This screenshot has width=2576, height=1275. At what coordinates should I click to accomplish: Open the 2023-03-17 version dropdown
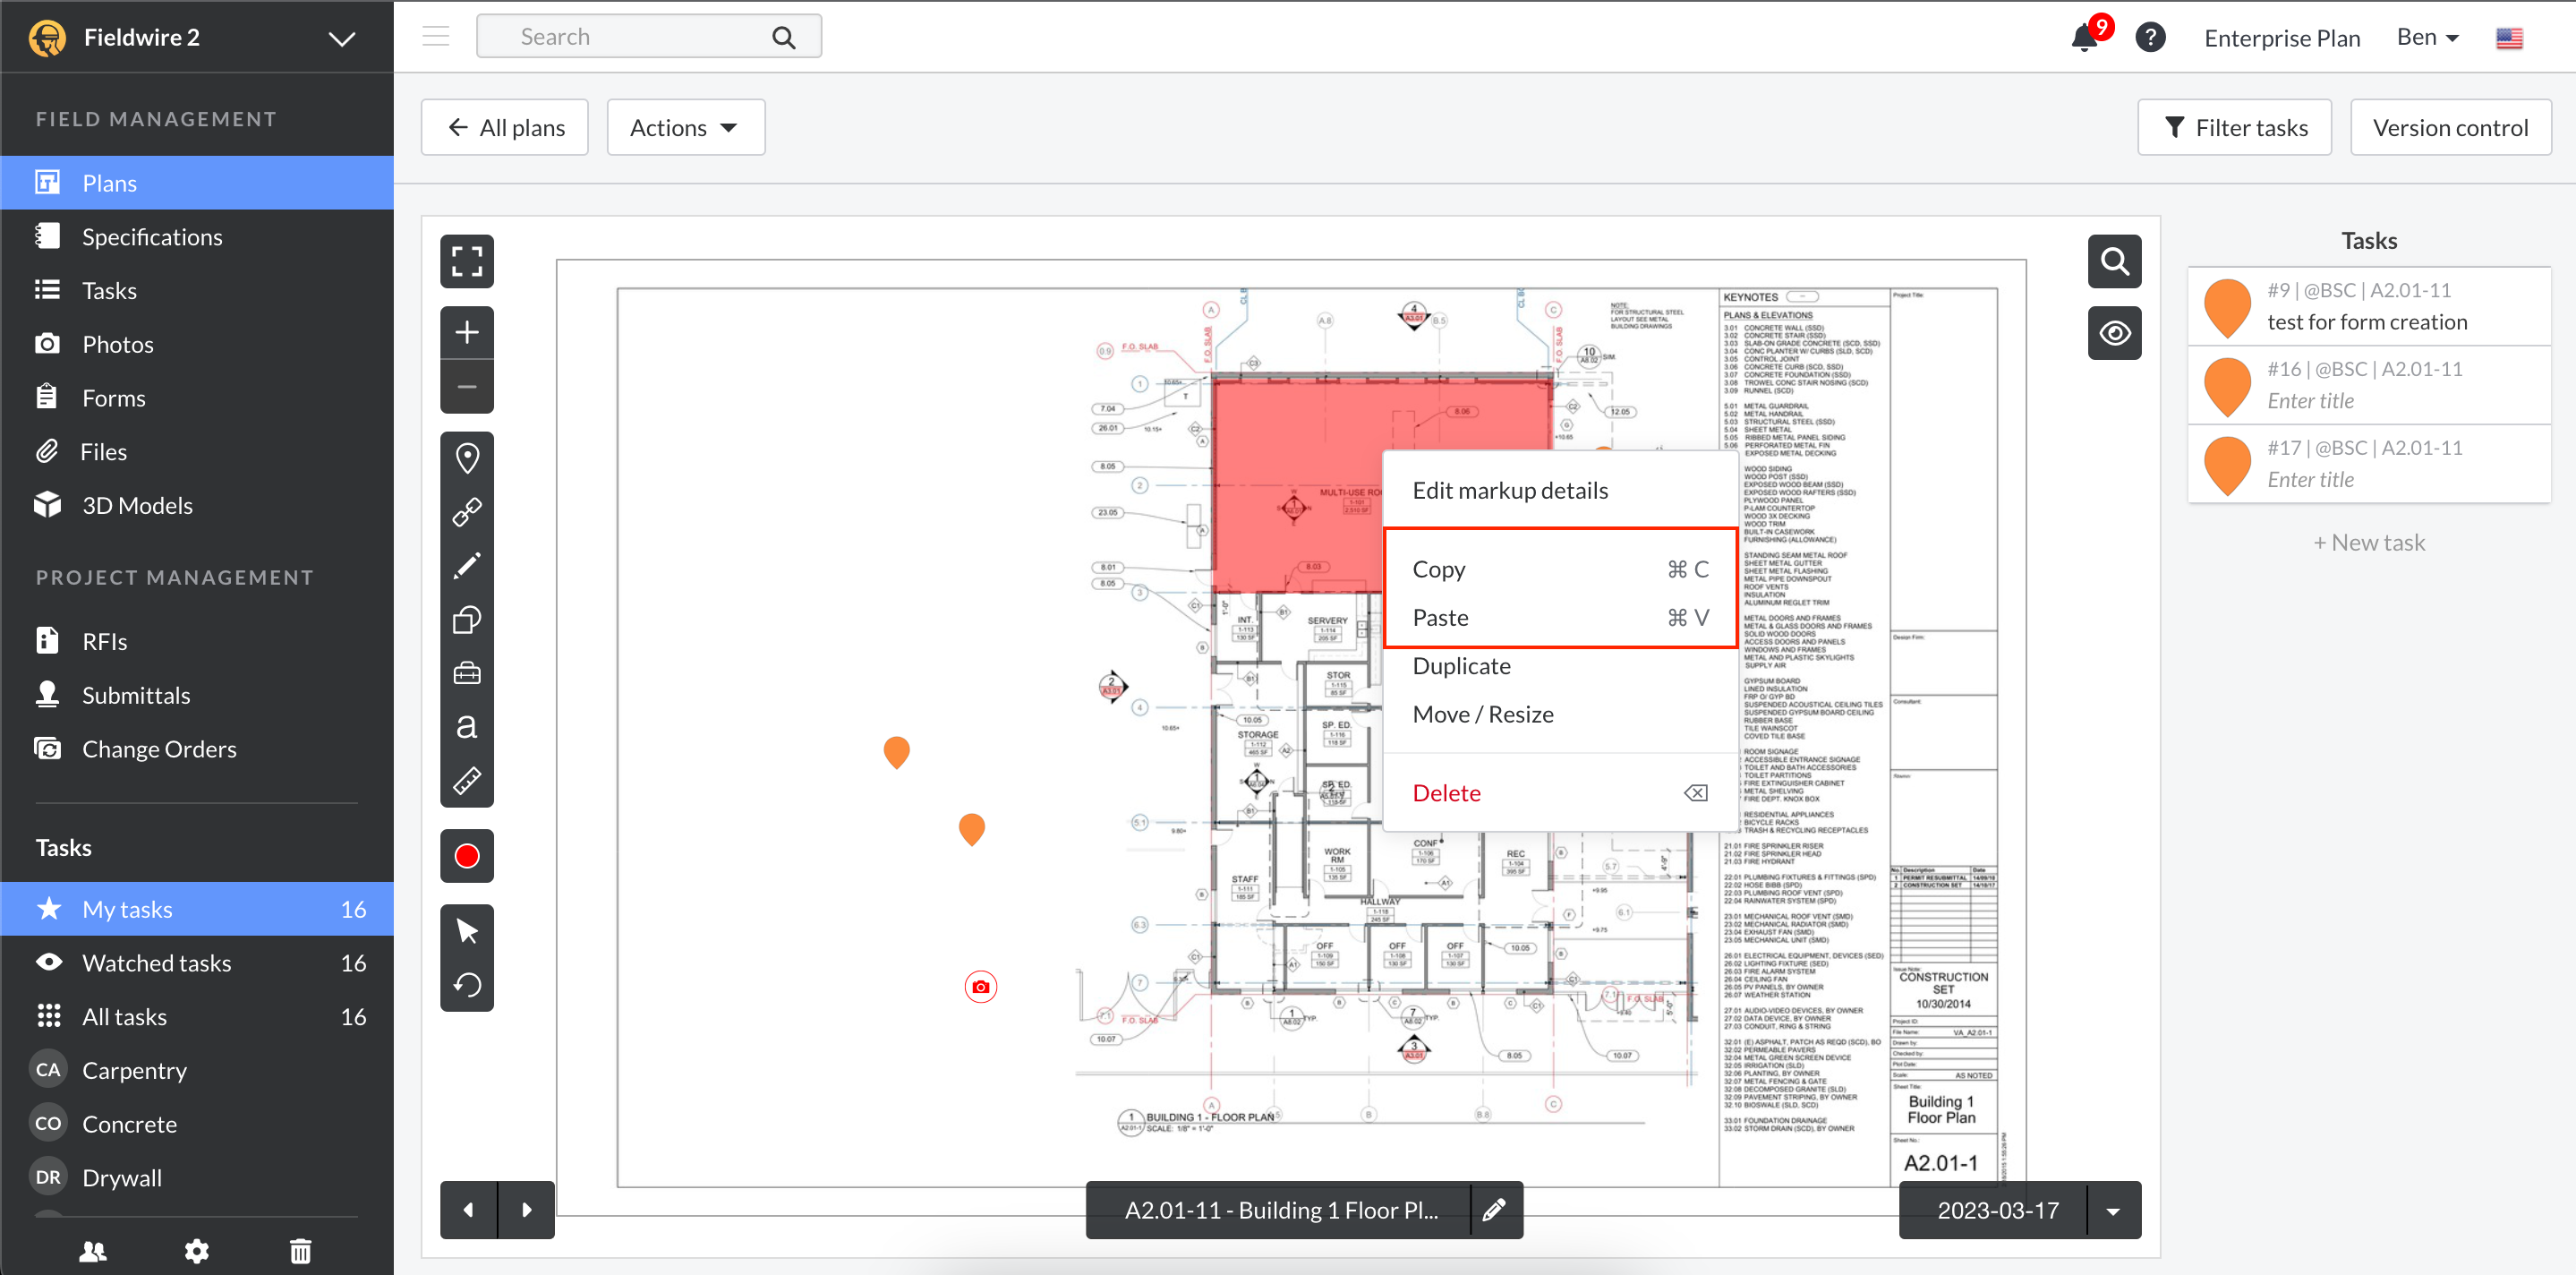(x=2113, y=1210)
